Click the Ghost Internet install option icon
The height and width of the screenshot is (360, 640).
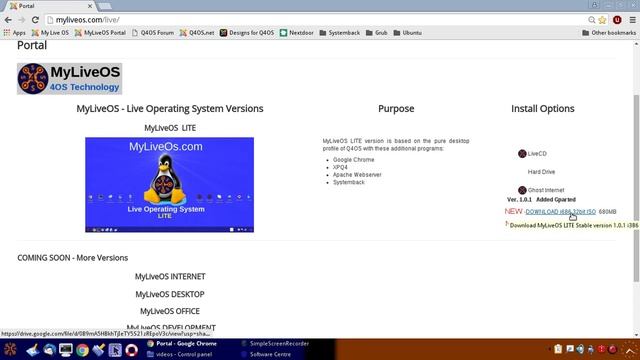pyautogui.click(x=522, y=190)
